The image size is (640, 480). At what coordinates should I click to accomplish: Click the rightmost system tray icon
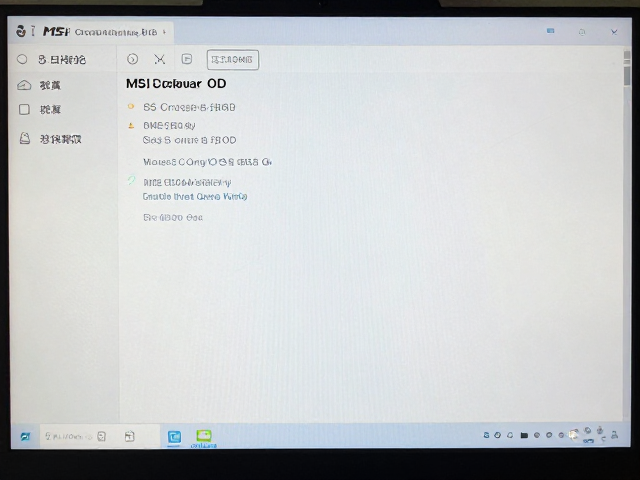tap(614, 435)
